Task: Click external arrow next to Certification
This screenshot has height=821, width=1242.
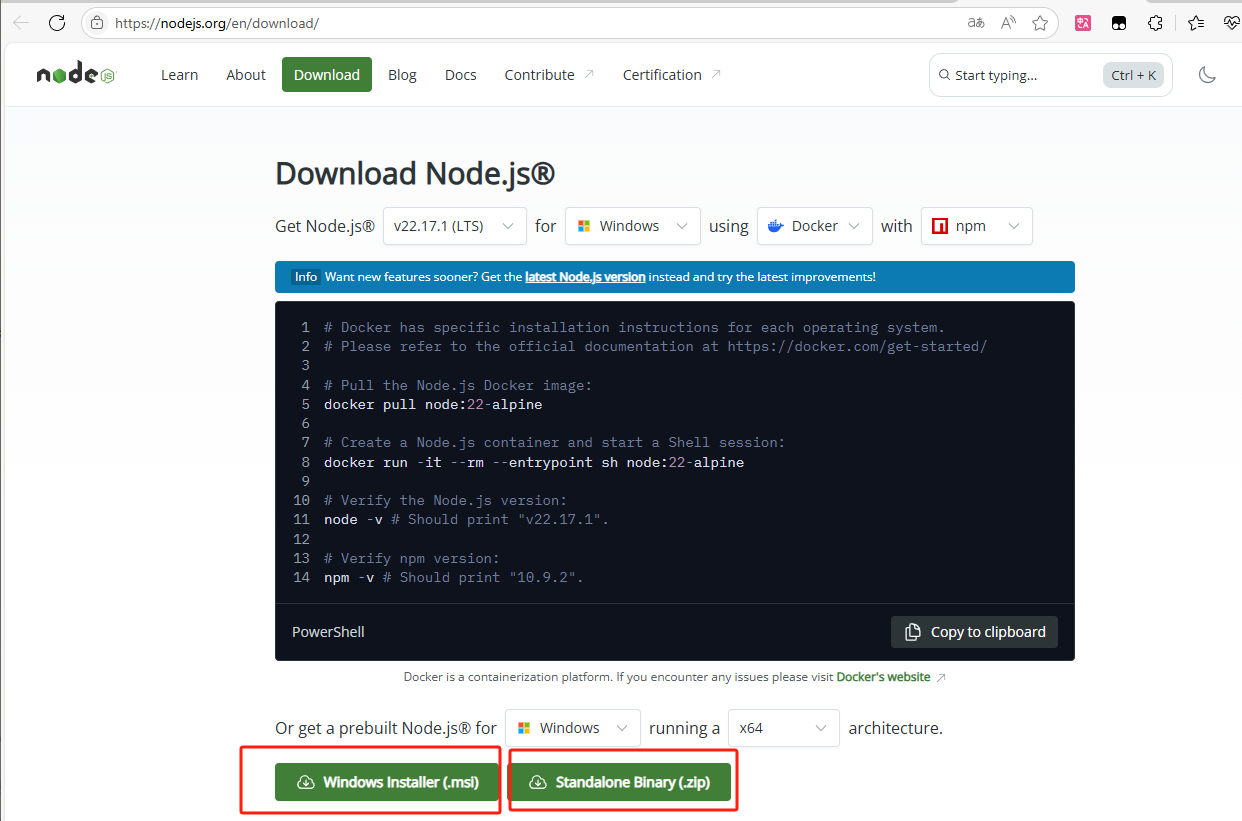Action: point(716,74)
